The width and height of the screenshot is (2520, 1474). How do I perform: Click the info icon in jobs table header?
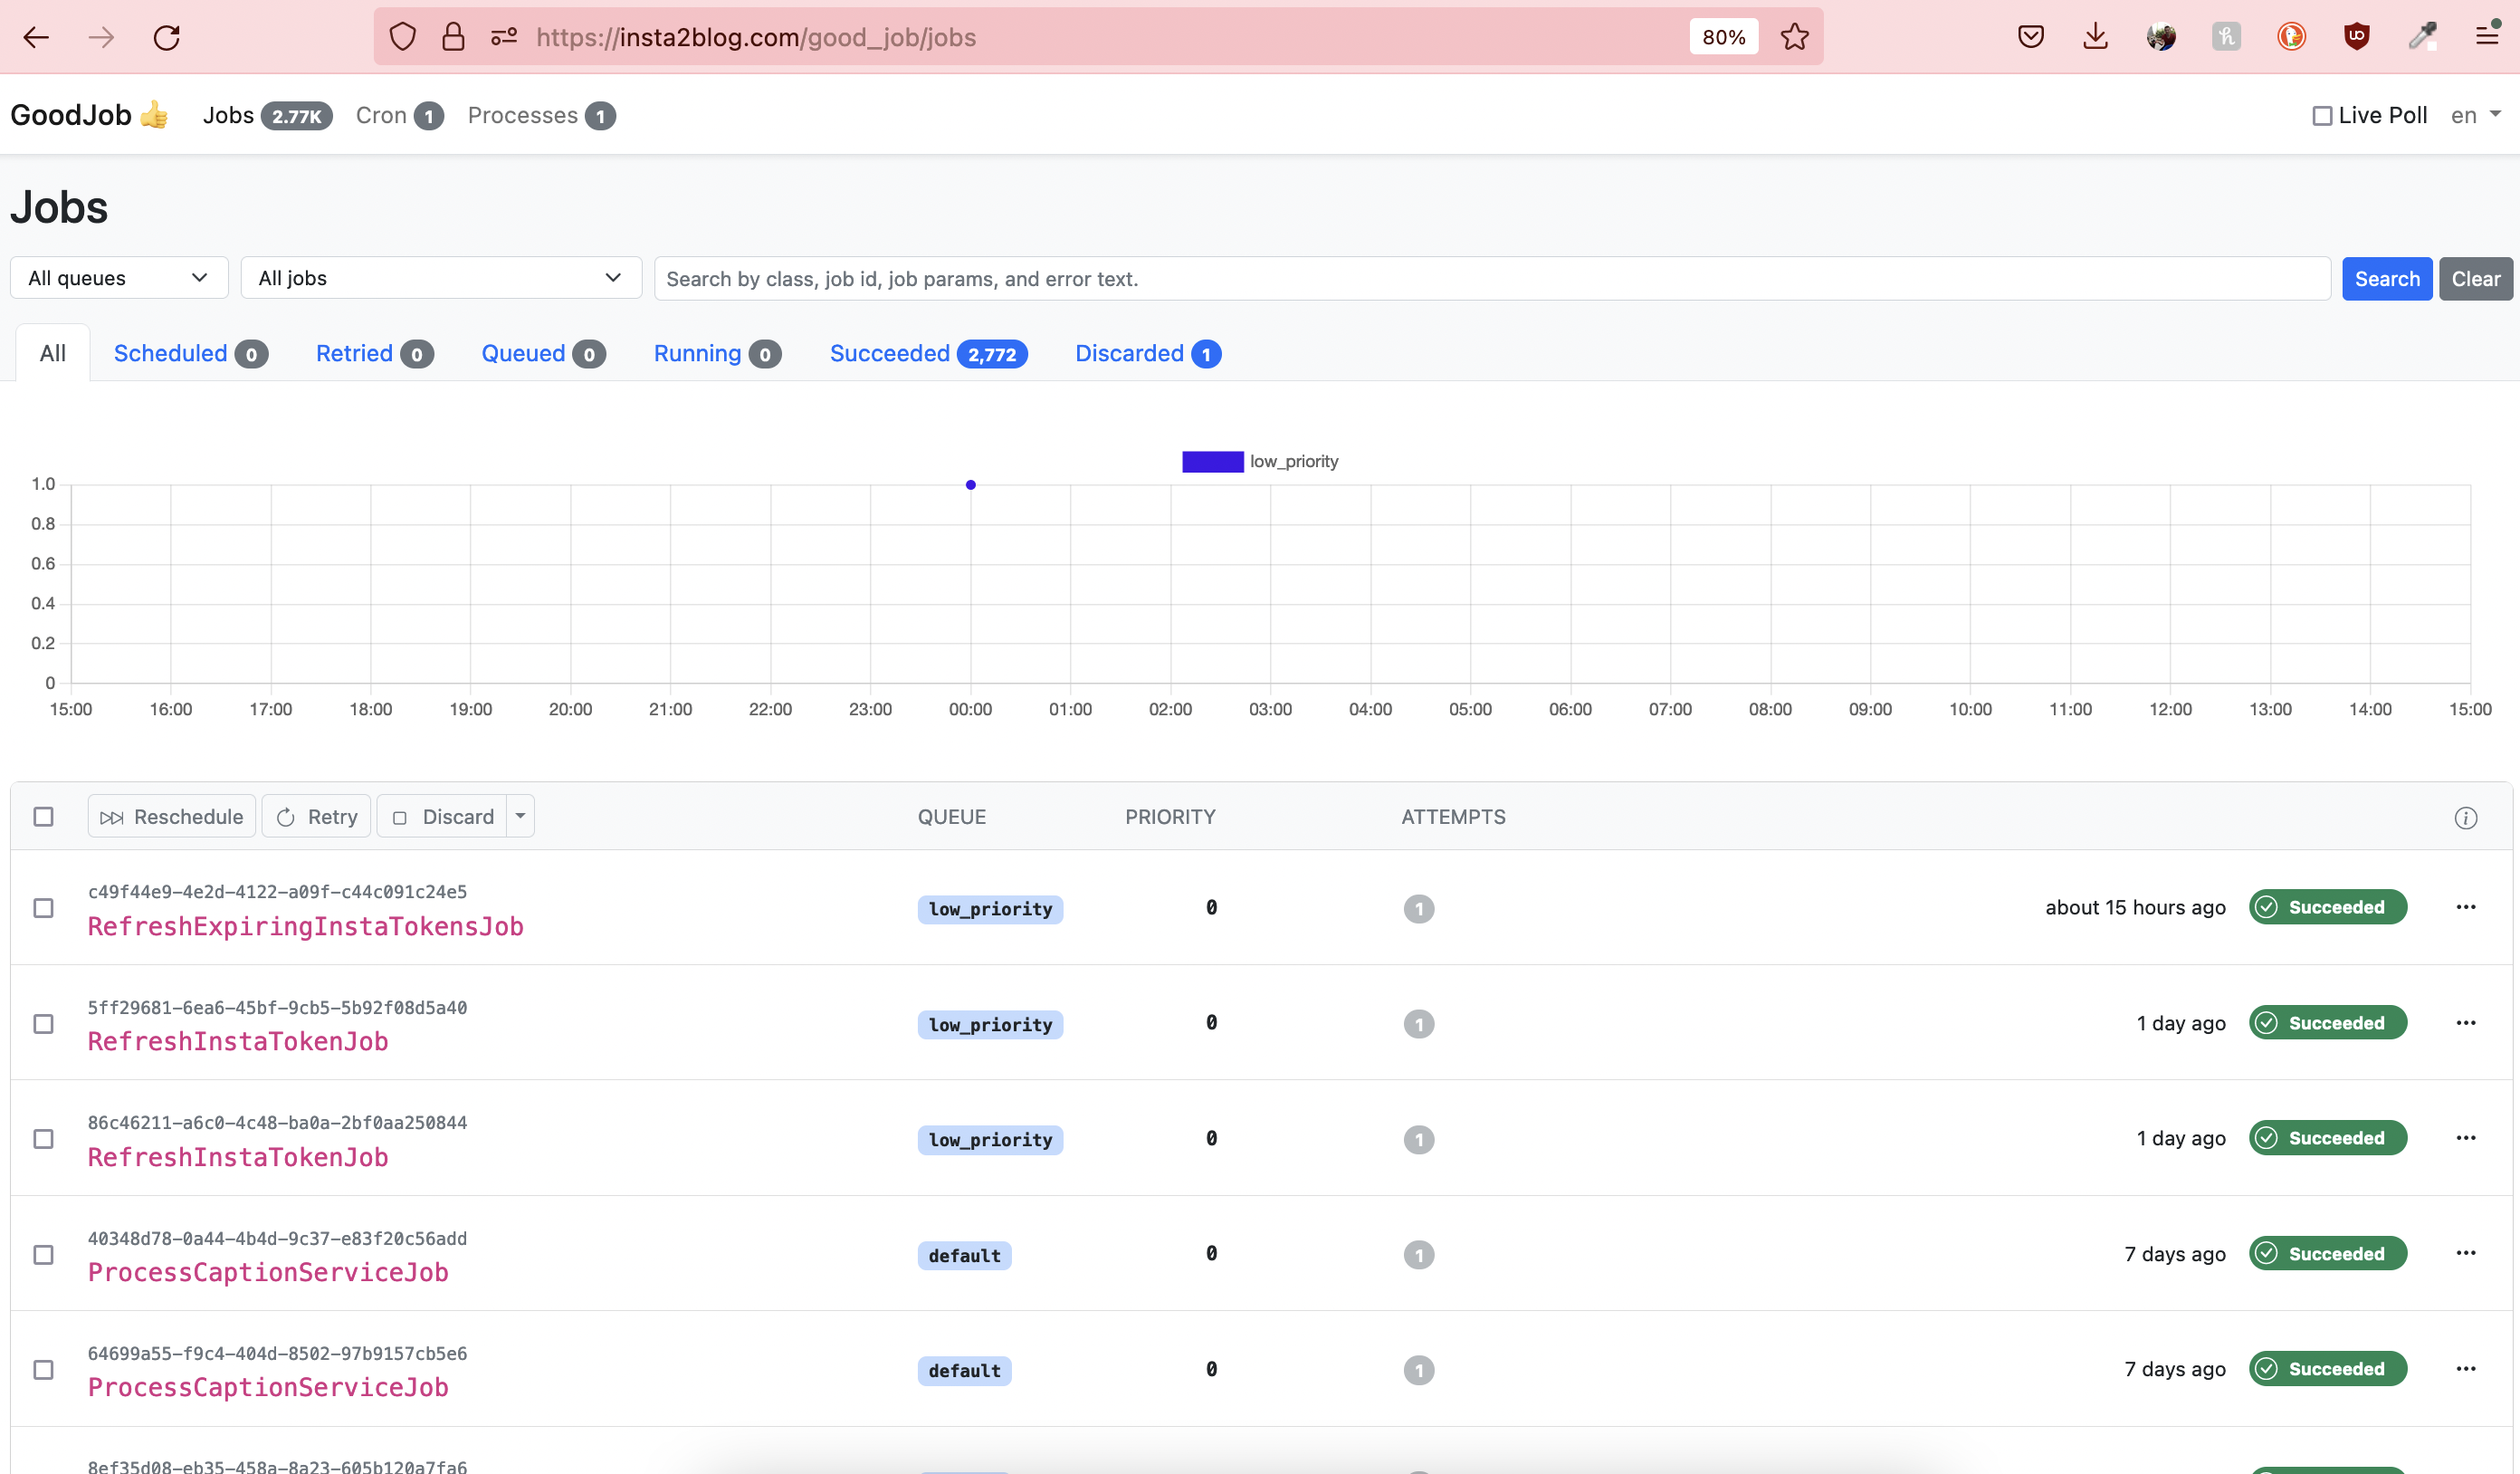tap(2465, 818)
